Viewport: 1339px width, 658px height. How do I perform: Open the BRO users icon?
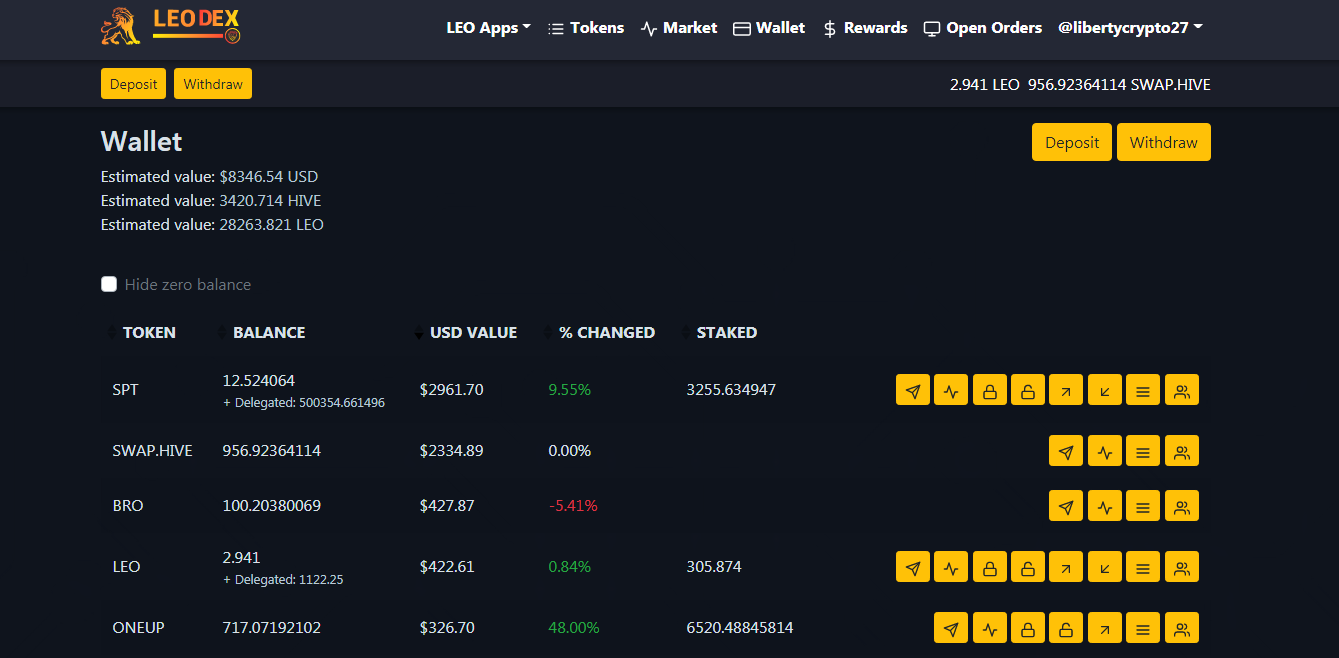pyautogui.click(x=1182, y=506)
